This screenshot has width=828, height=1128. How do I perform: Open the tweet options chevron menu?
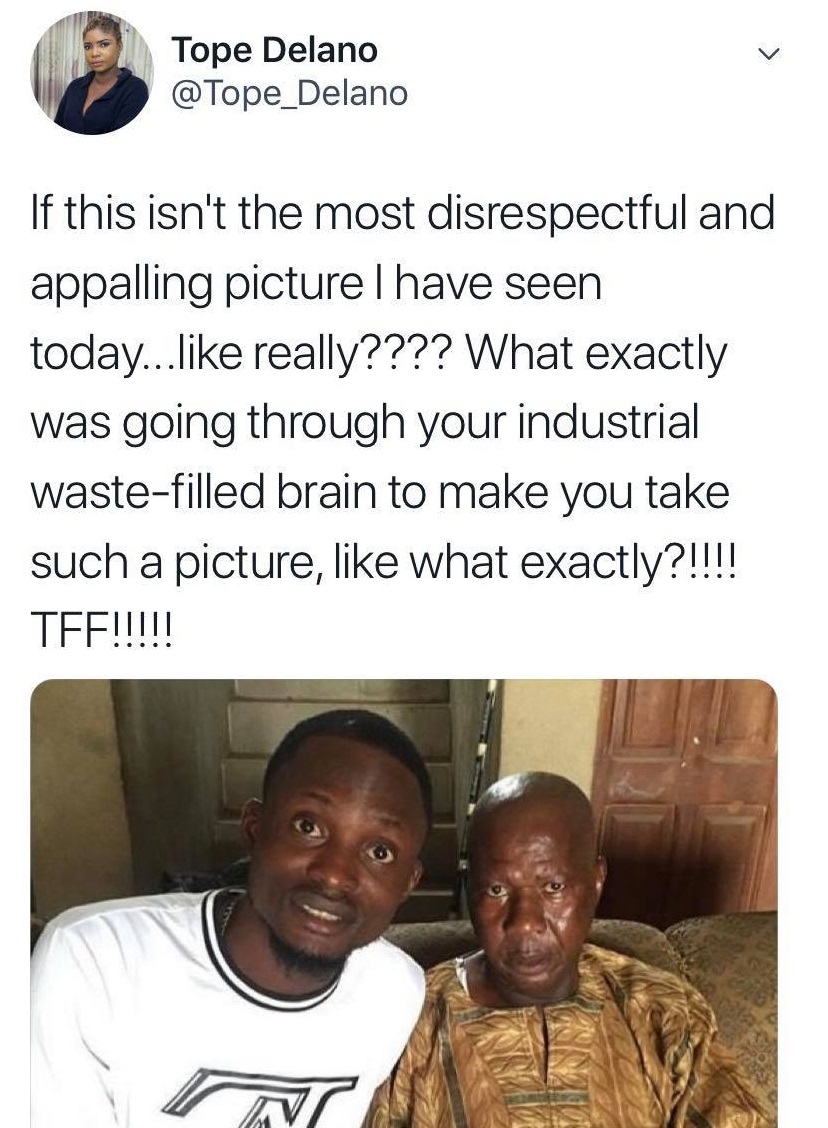coord(767,54)
